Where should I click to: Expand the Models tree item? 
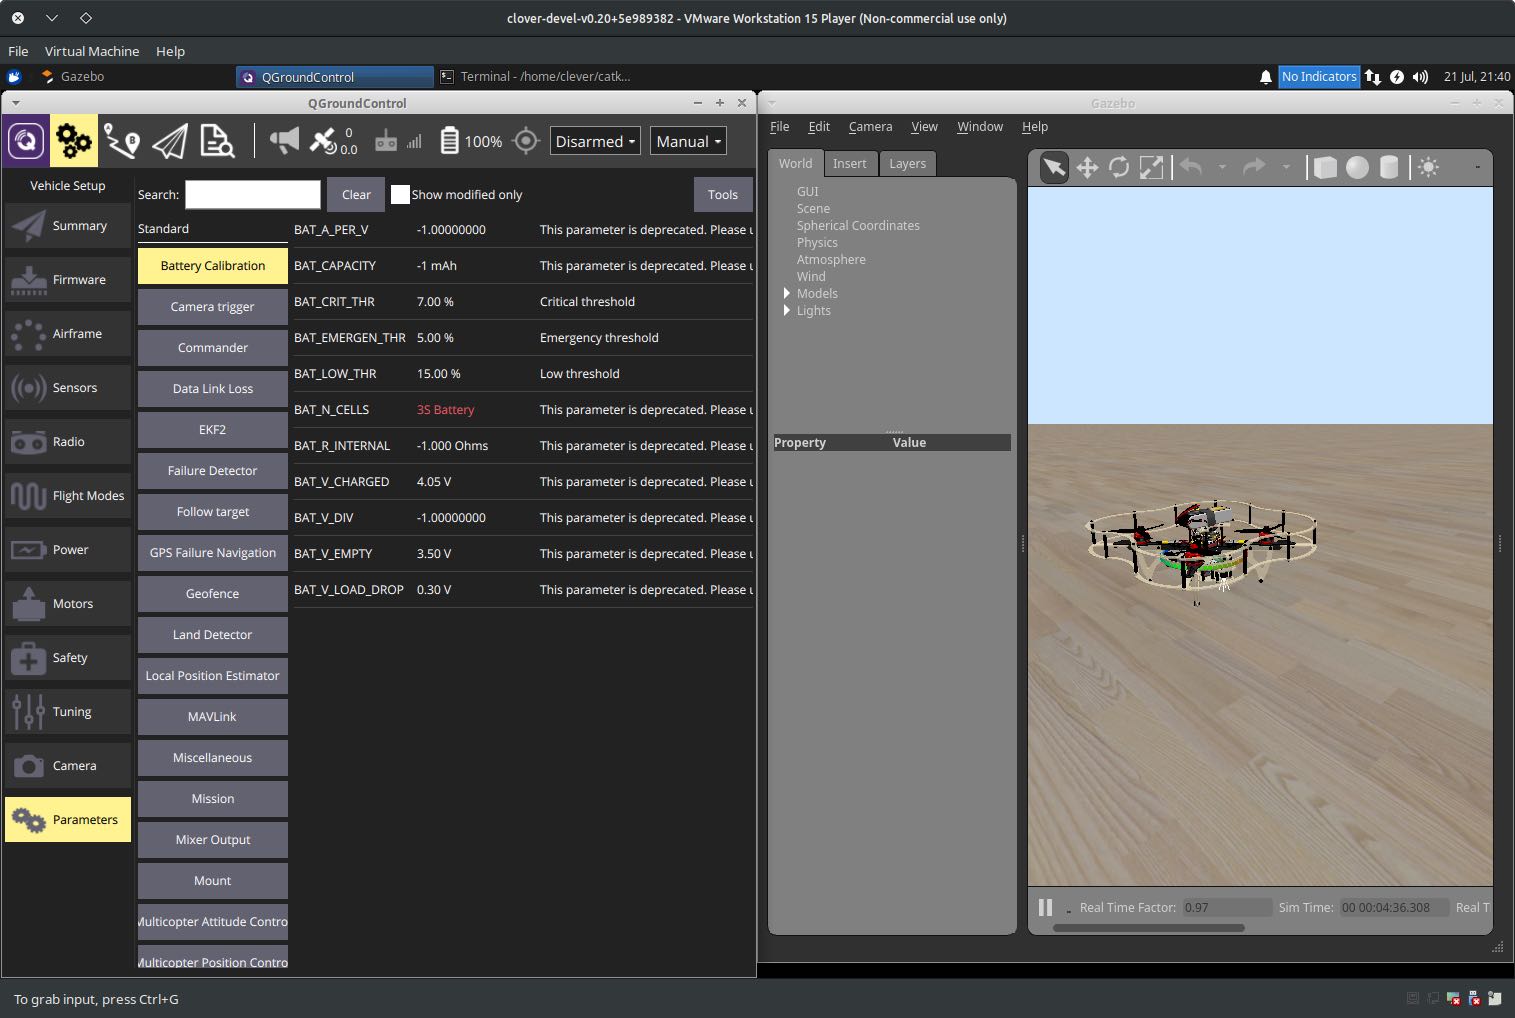787,294
